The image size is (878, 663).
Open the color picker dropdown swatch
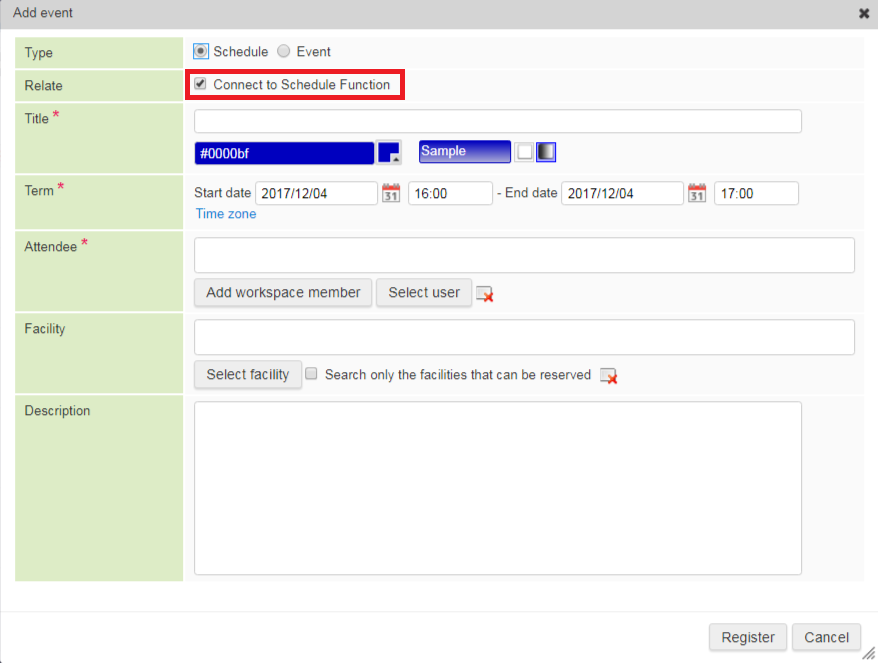pos(389,152)
